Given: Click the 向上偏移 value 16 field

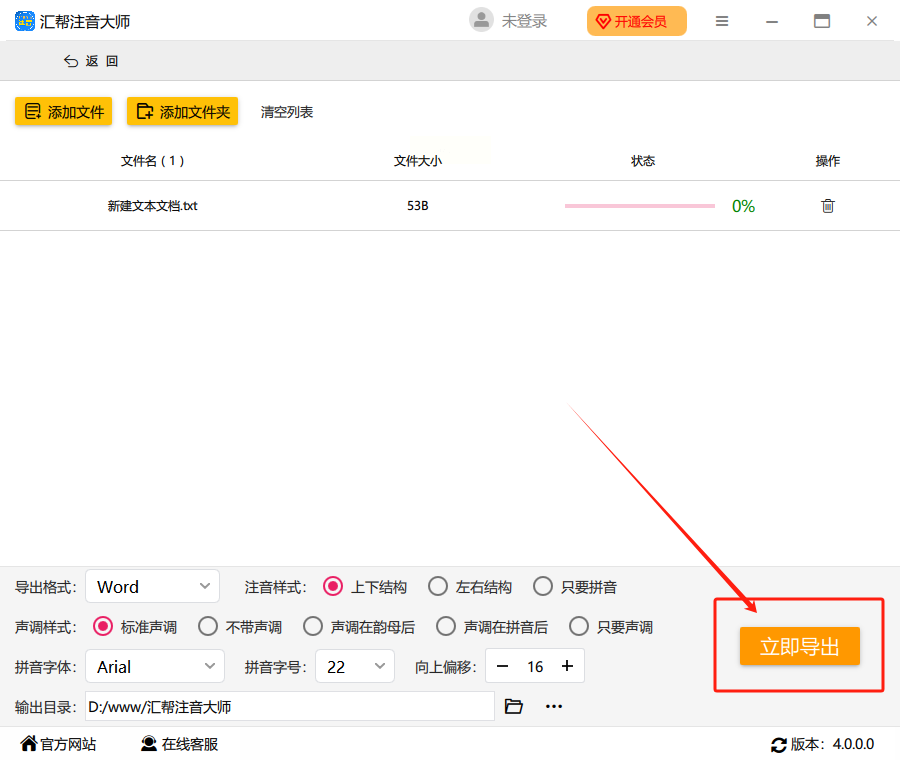Looking at the screenshot, I should [535, 666].
